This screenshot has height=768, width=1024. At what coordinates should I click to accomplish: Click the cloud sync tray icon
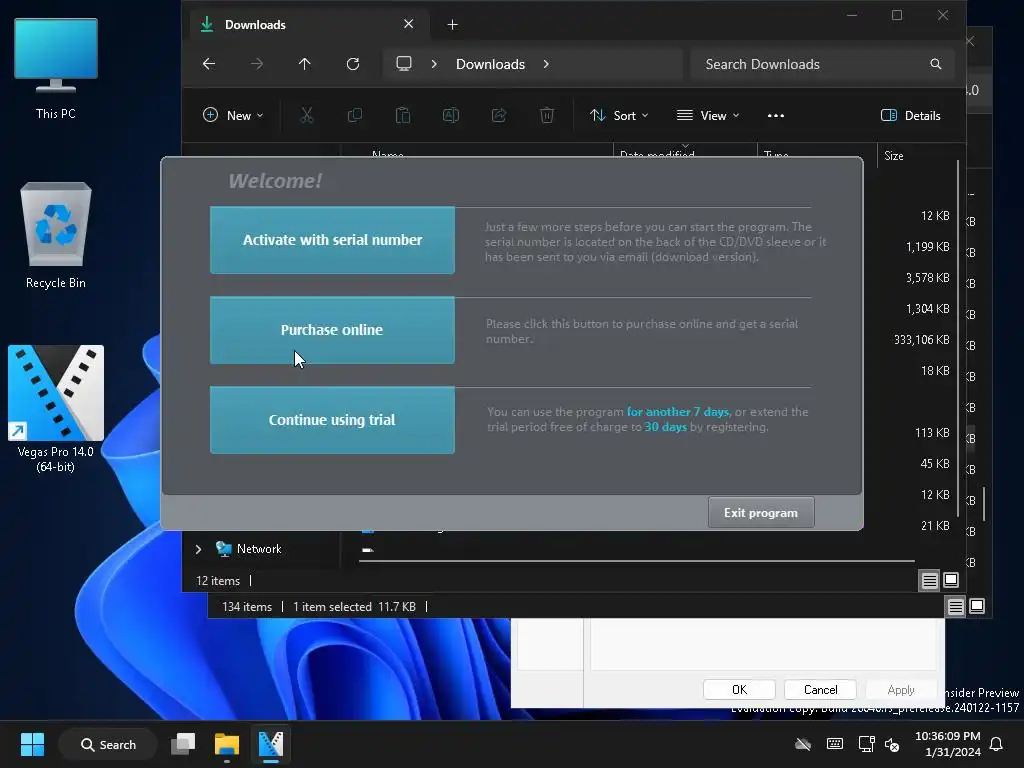pos(803,744)
